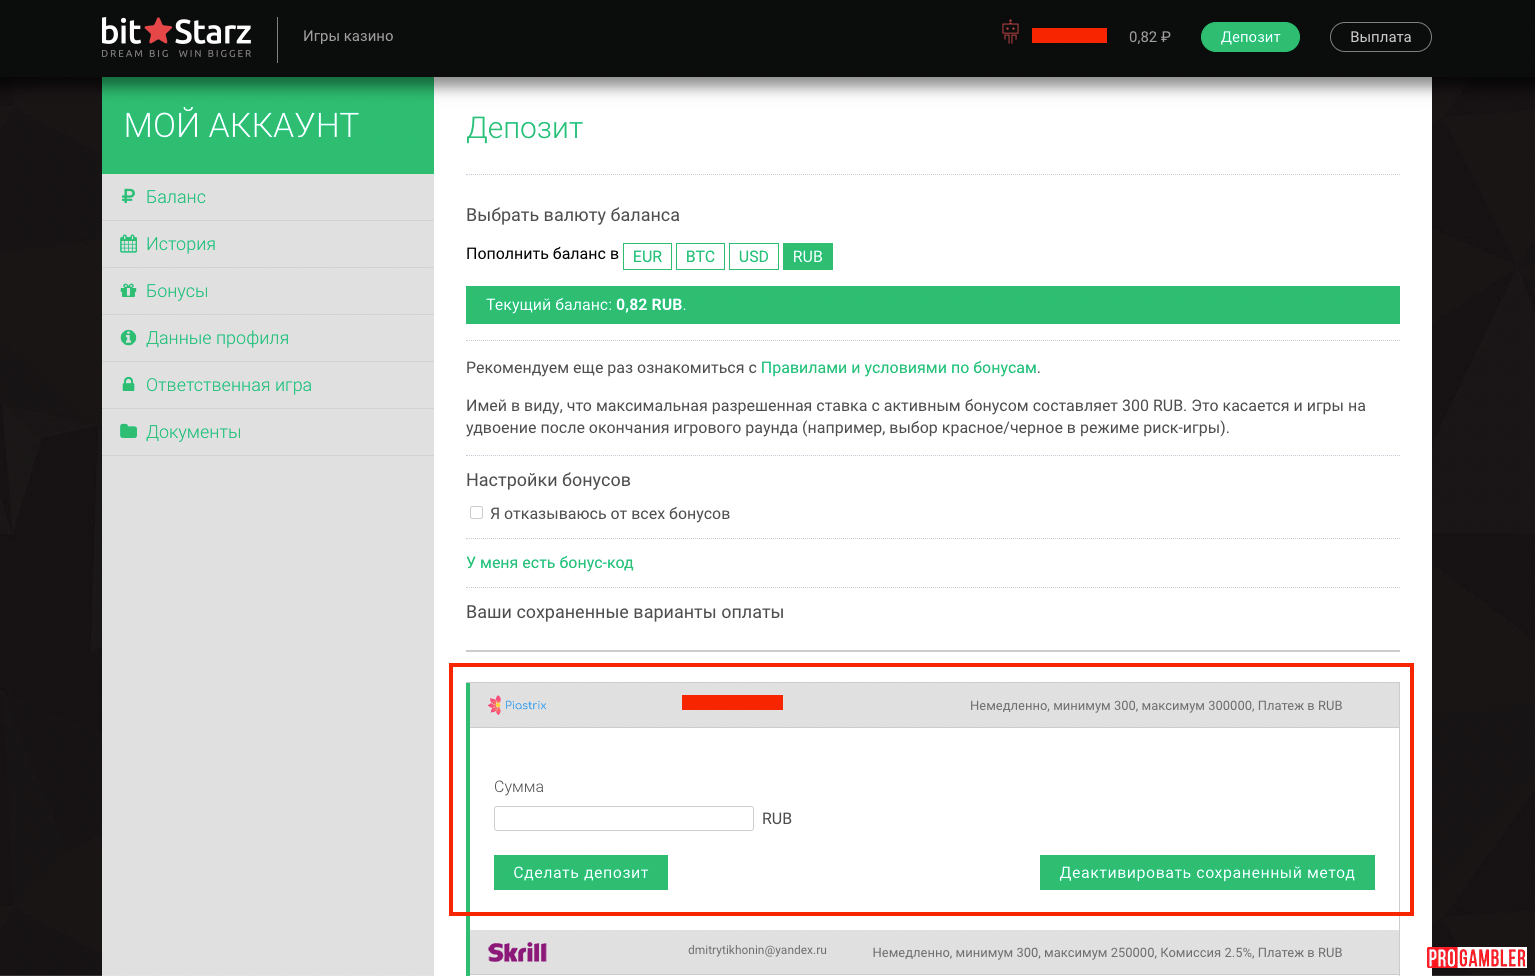Click 'Деактивировать сохраненный метод' button
The width and height of the screenshot is (1535, 976).
coord(1207,872)
